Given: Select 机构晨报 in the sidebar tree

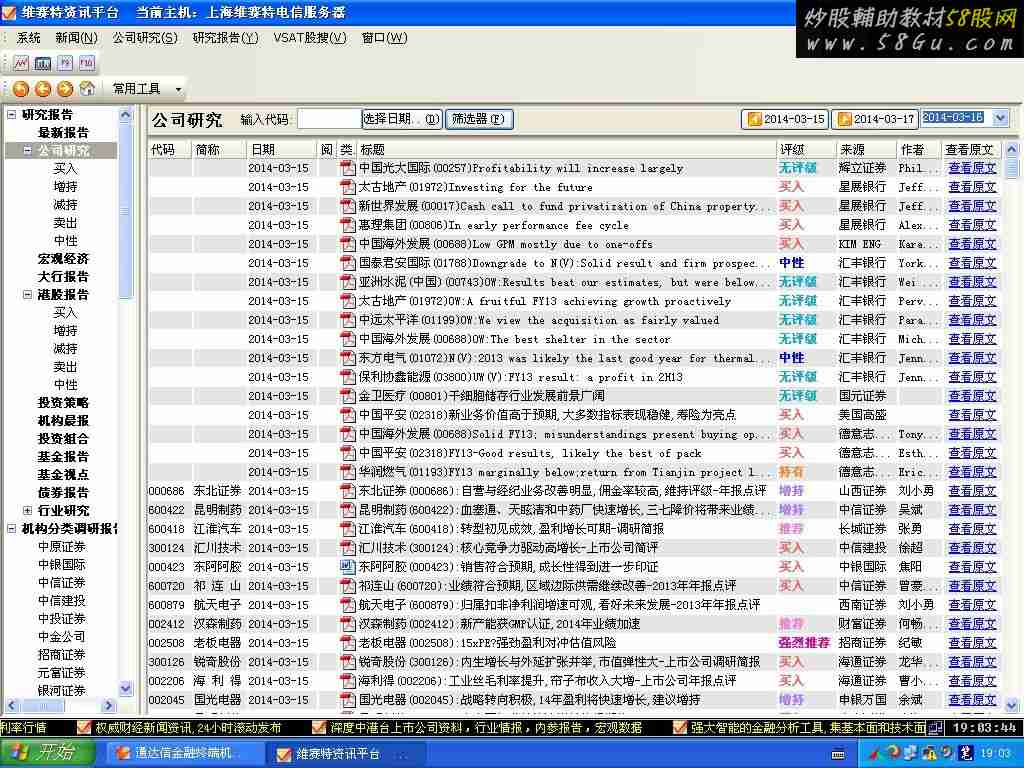Looking at the screenshot, I should click(x=63, y=421).
